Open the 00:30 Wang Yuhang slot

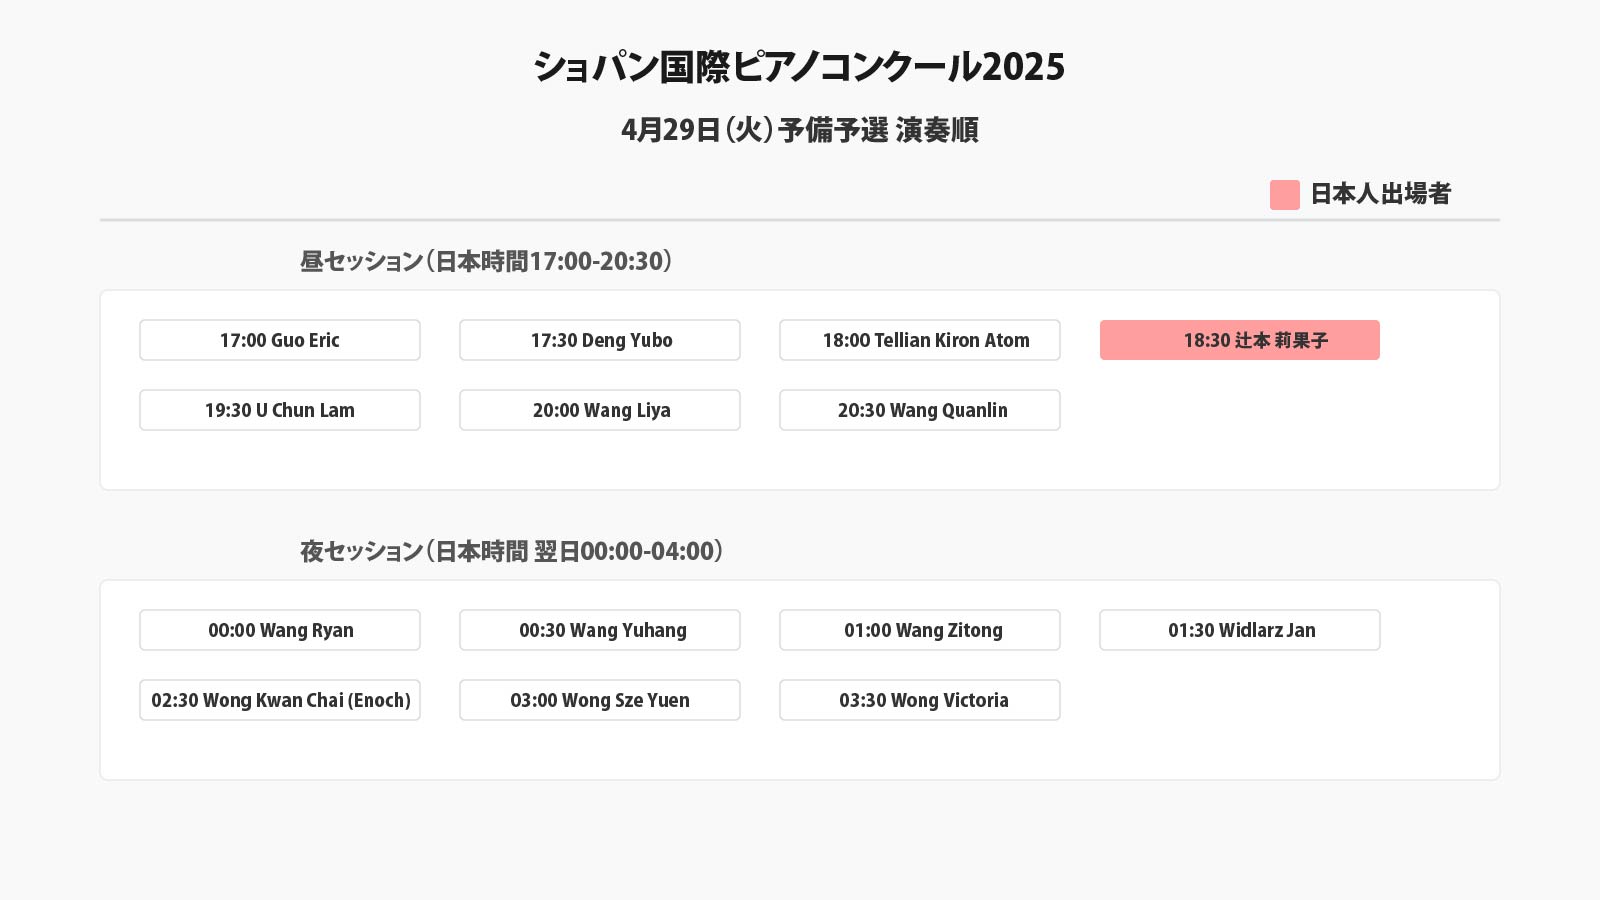tap(600, 630)
